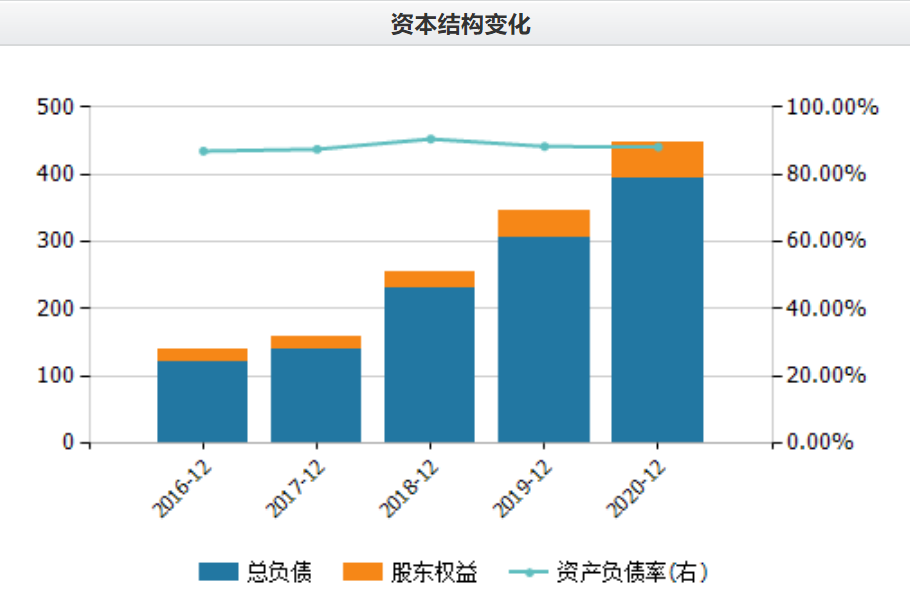Click the orange 股东权益 segment for 2018-12

pos(429,279)
